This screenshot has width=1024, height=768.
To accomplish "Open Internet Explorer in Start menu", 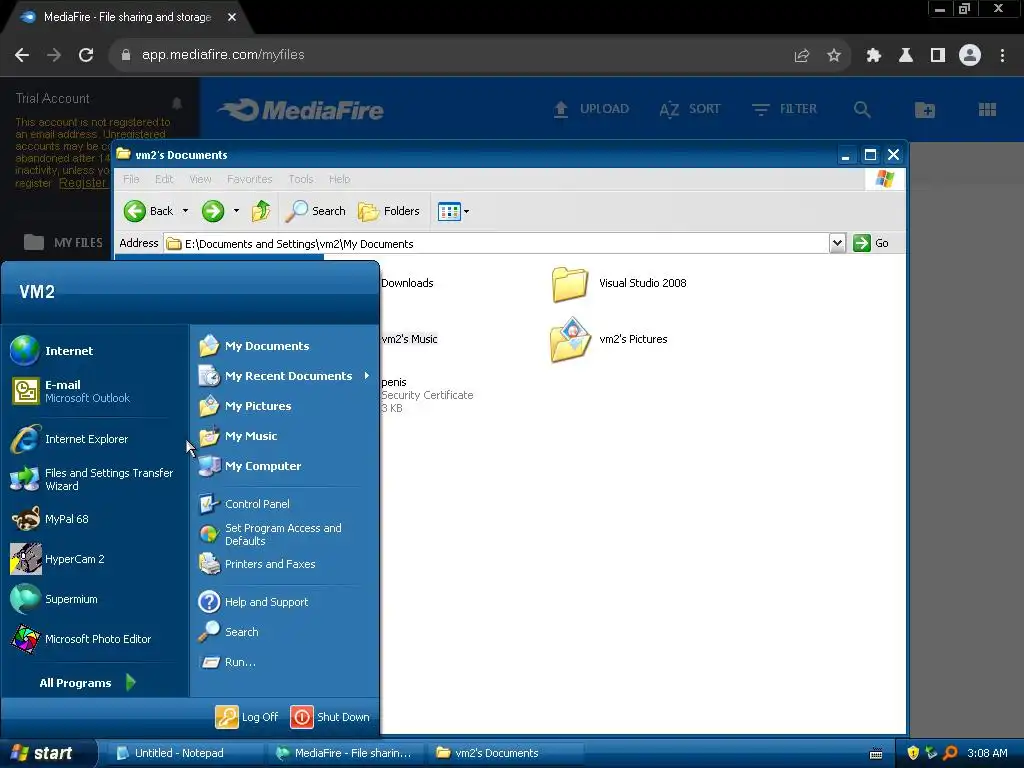I will tap(70, 439).
